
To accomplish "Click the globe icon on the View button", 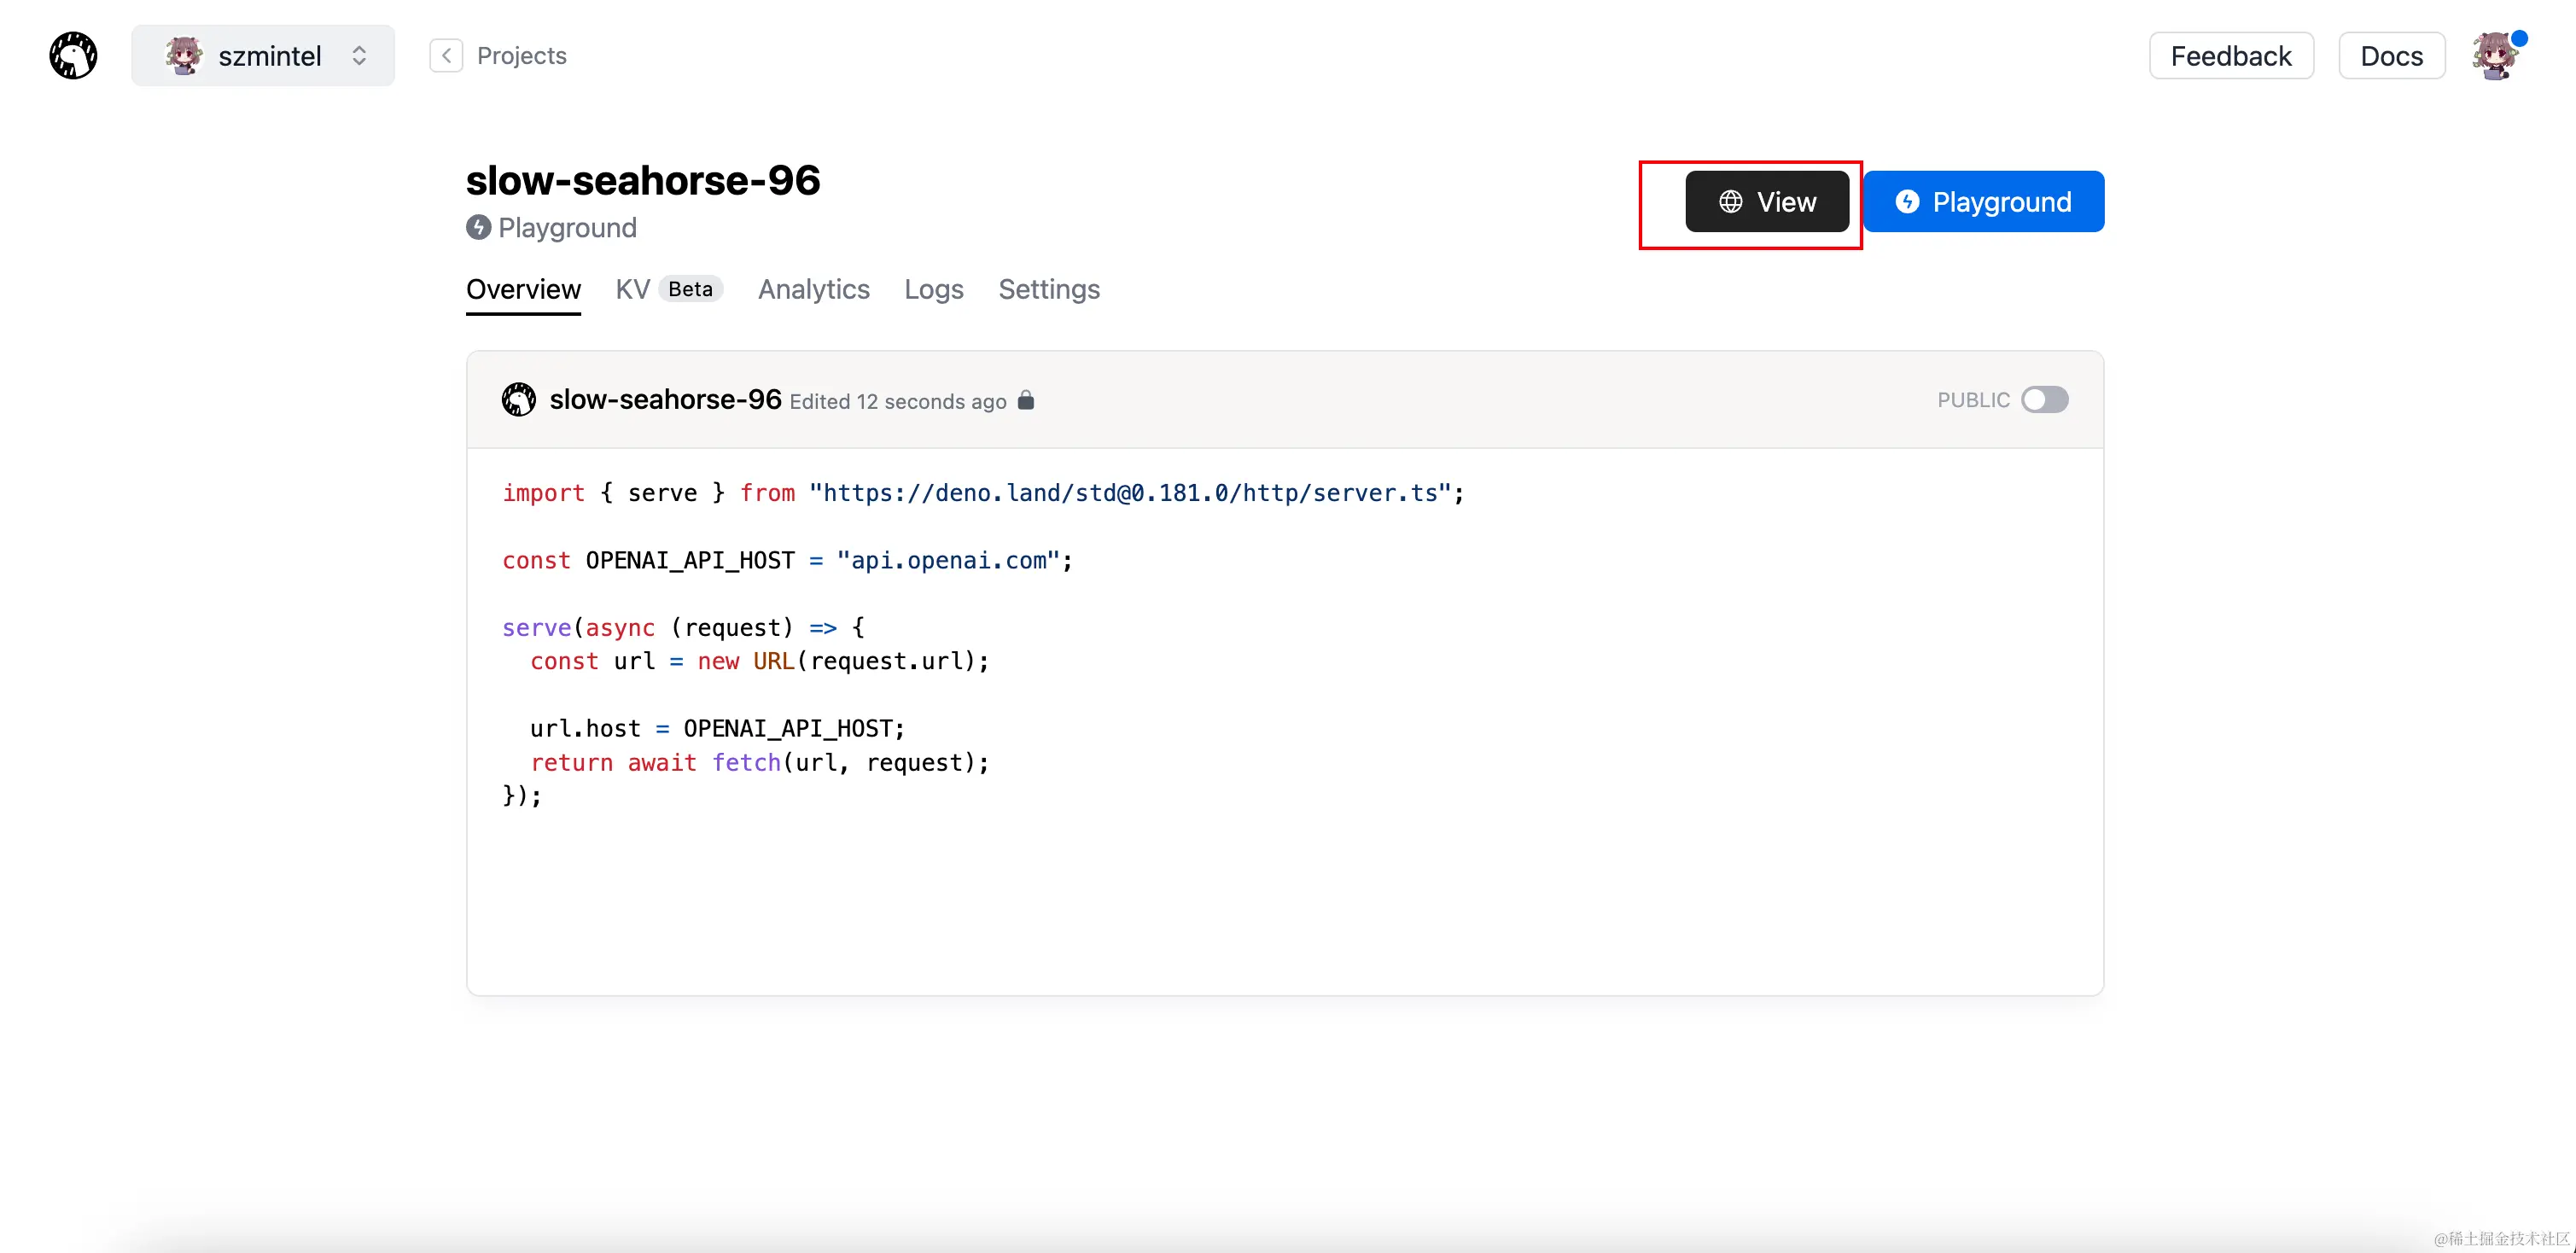I will (x=1731, y=202).
